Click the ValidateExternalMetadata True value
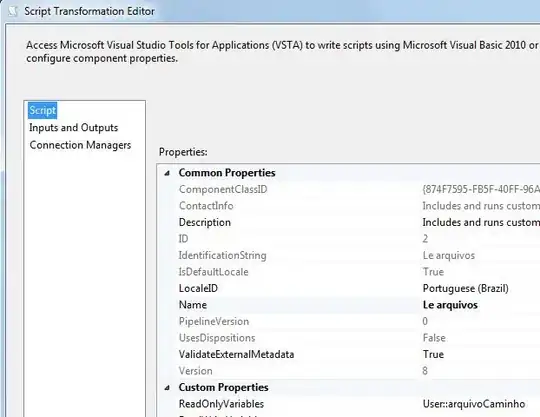 click(x=433, y=355)
